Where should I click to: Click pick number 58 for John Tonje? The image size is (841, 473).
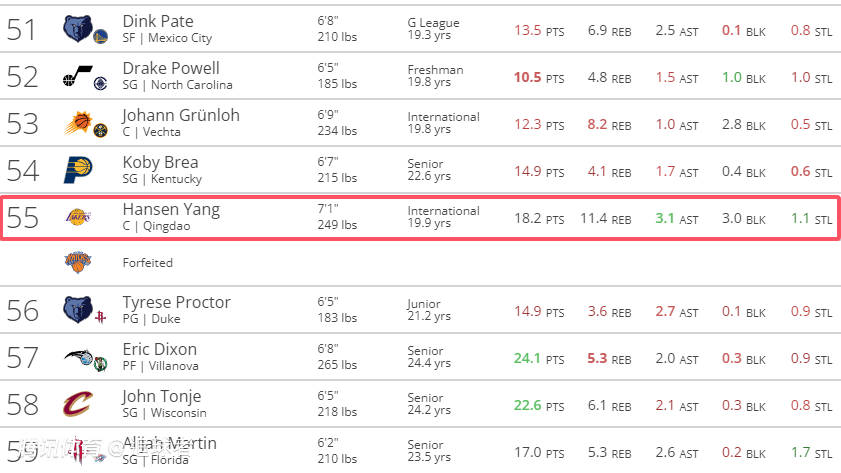(22, 404)
